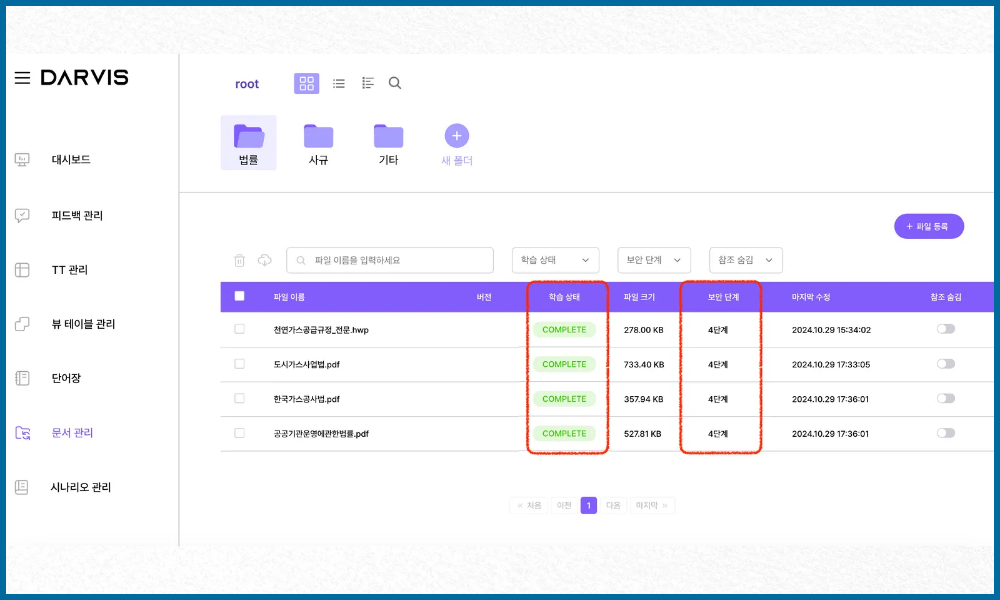This screenshot has width=1000, height=600.
Task: Click file name 공공기관운영에관한법률.pdf
Action: coord(321,434)
